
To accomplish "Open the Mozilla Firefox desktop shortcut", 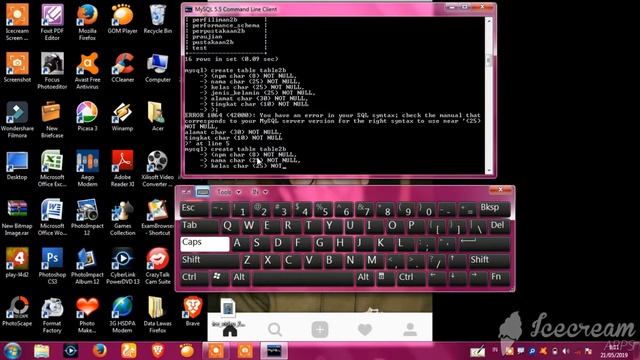I will [x=87, y=22].
